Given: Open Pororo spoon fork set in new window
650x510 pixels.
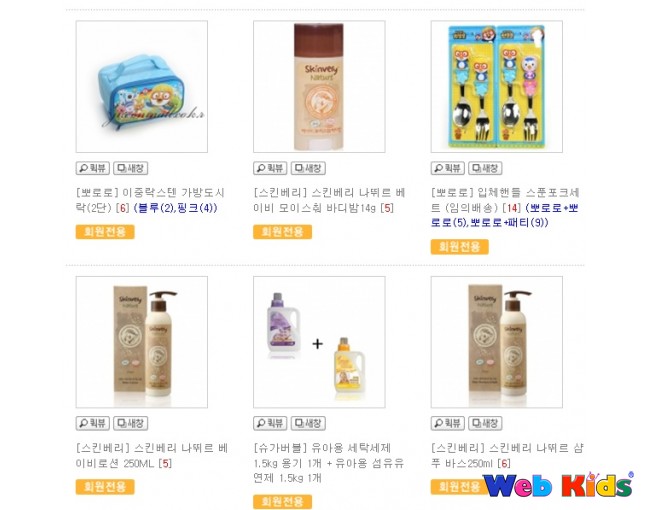Looking at the screenshot, I should (485, 168).
